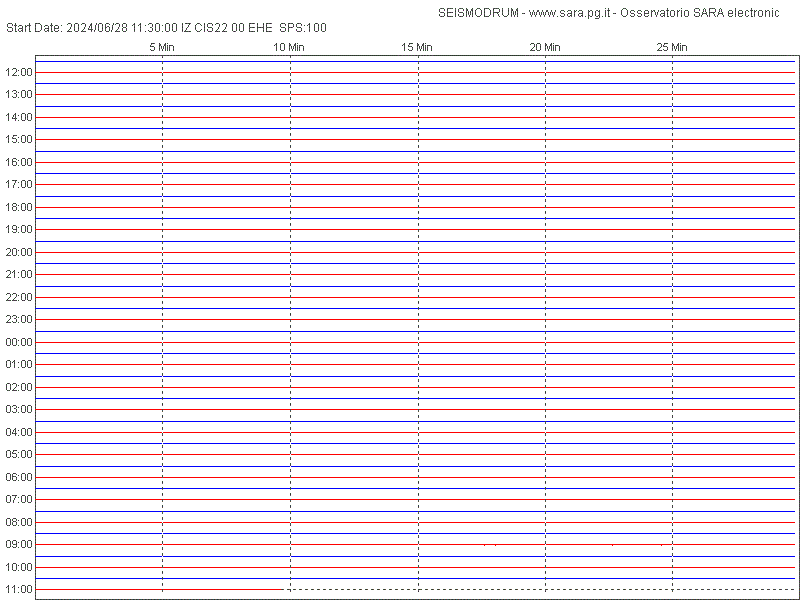Click the 19:00 hour label

pyautogui.click(x=18, y=230)
